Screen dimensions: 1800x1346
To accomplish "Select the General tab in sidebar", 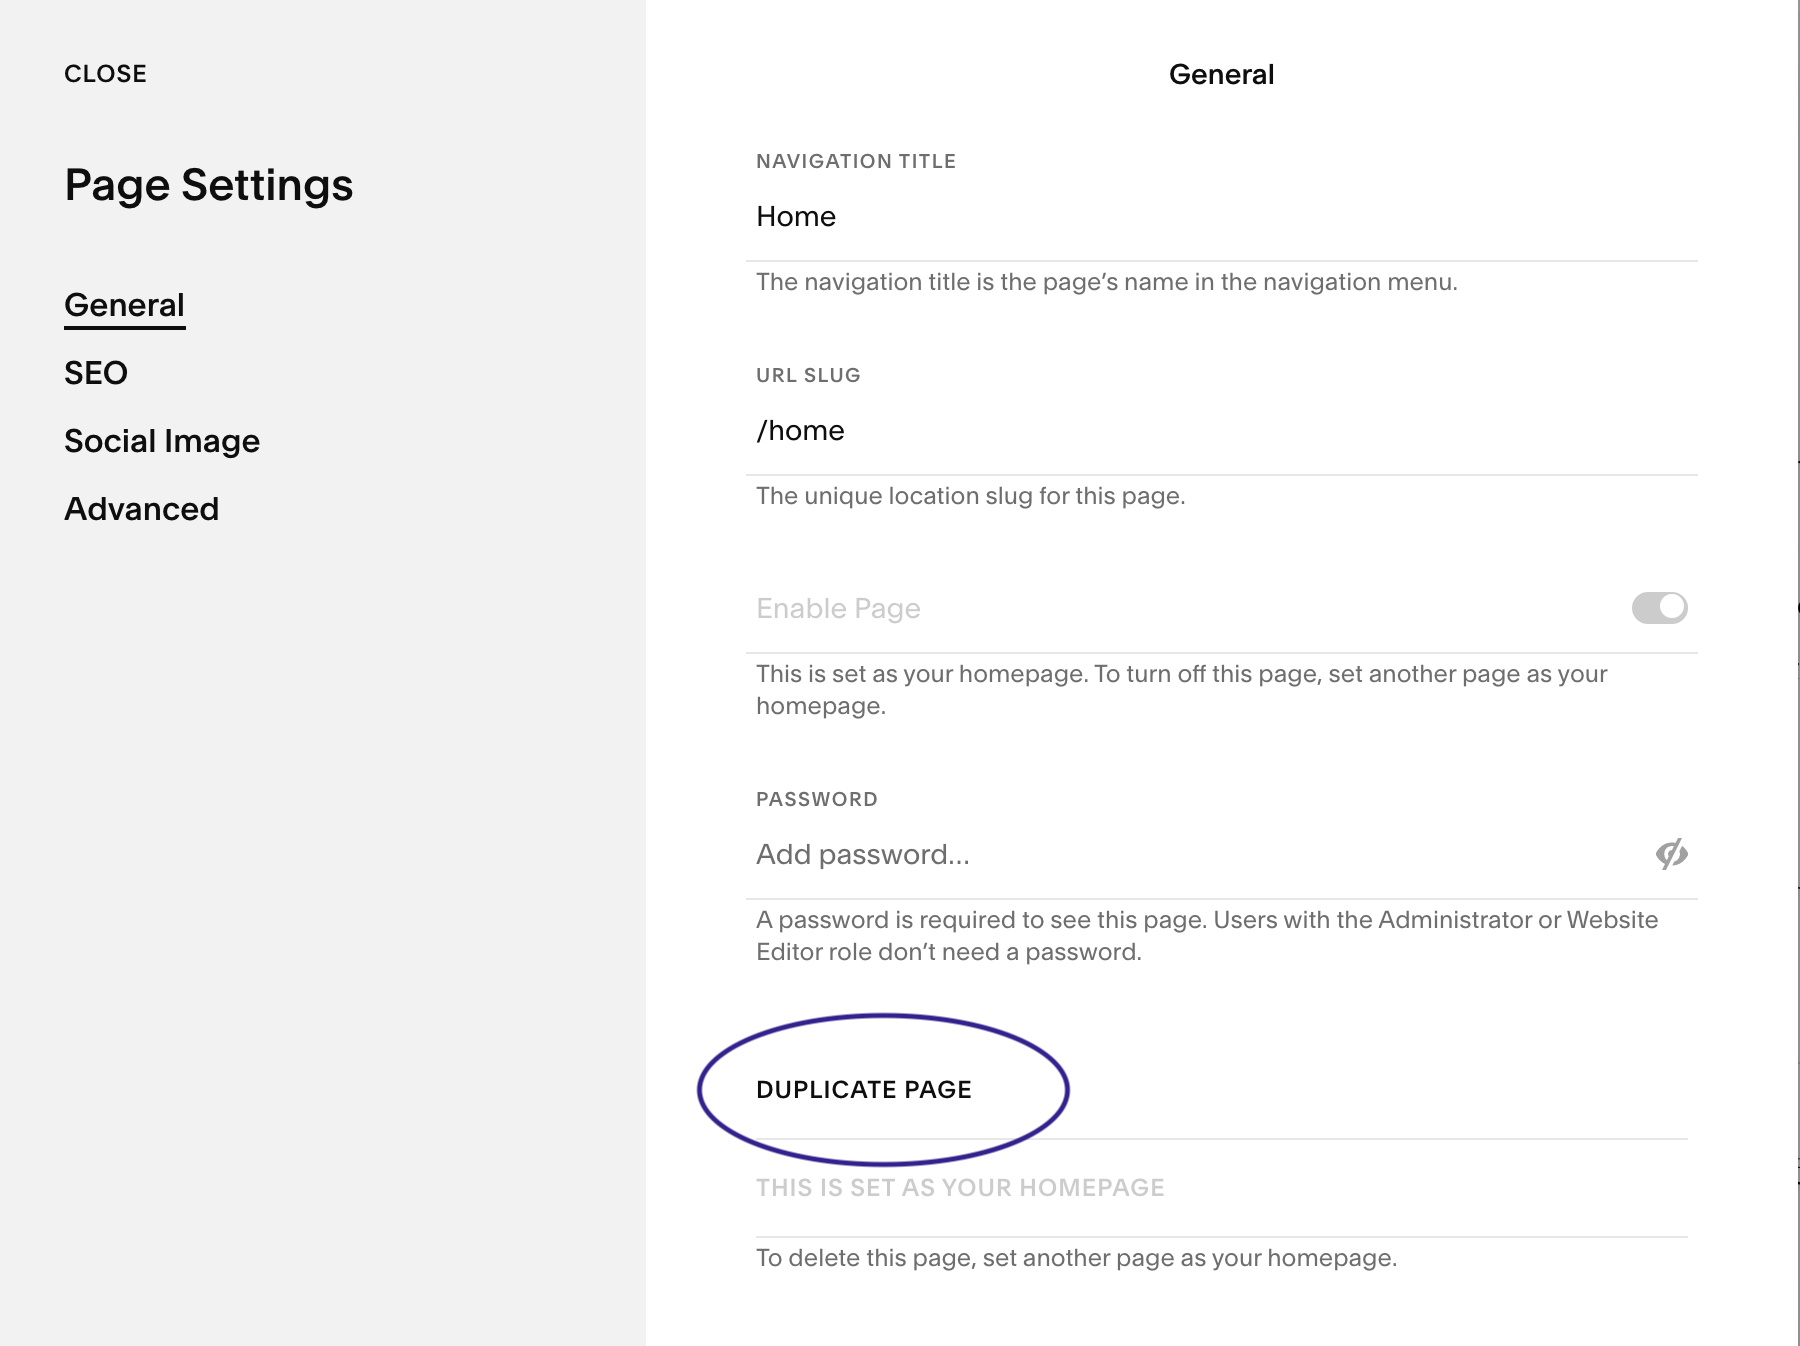I will pyautogui.click(x=124, y=305).
